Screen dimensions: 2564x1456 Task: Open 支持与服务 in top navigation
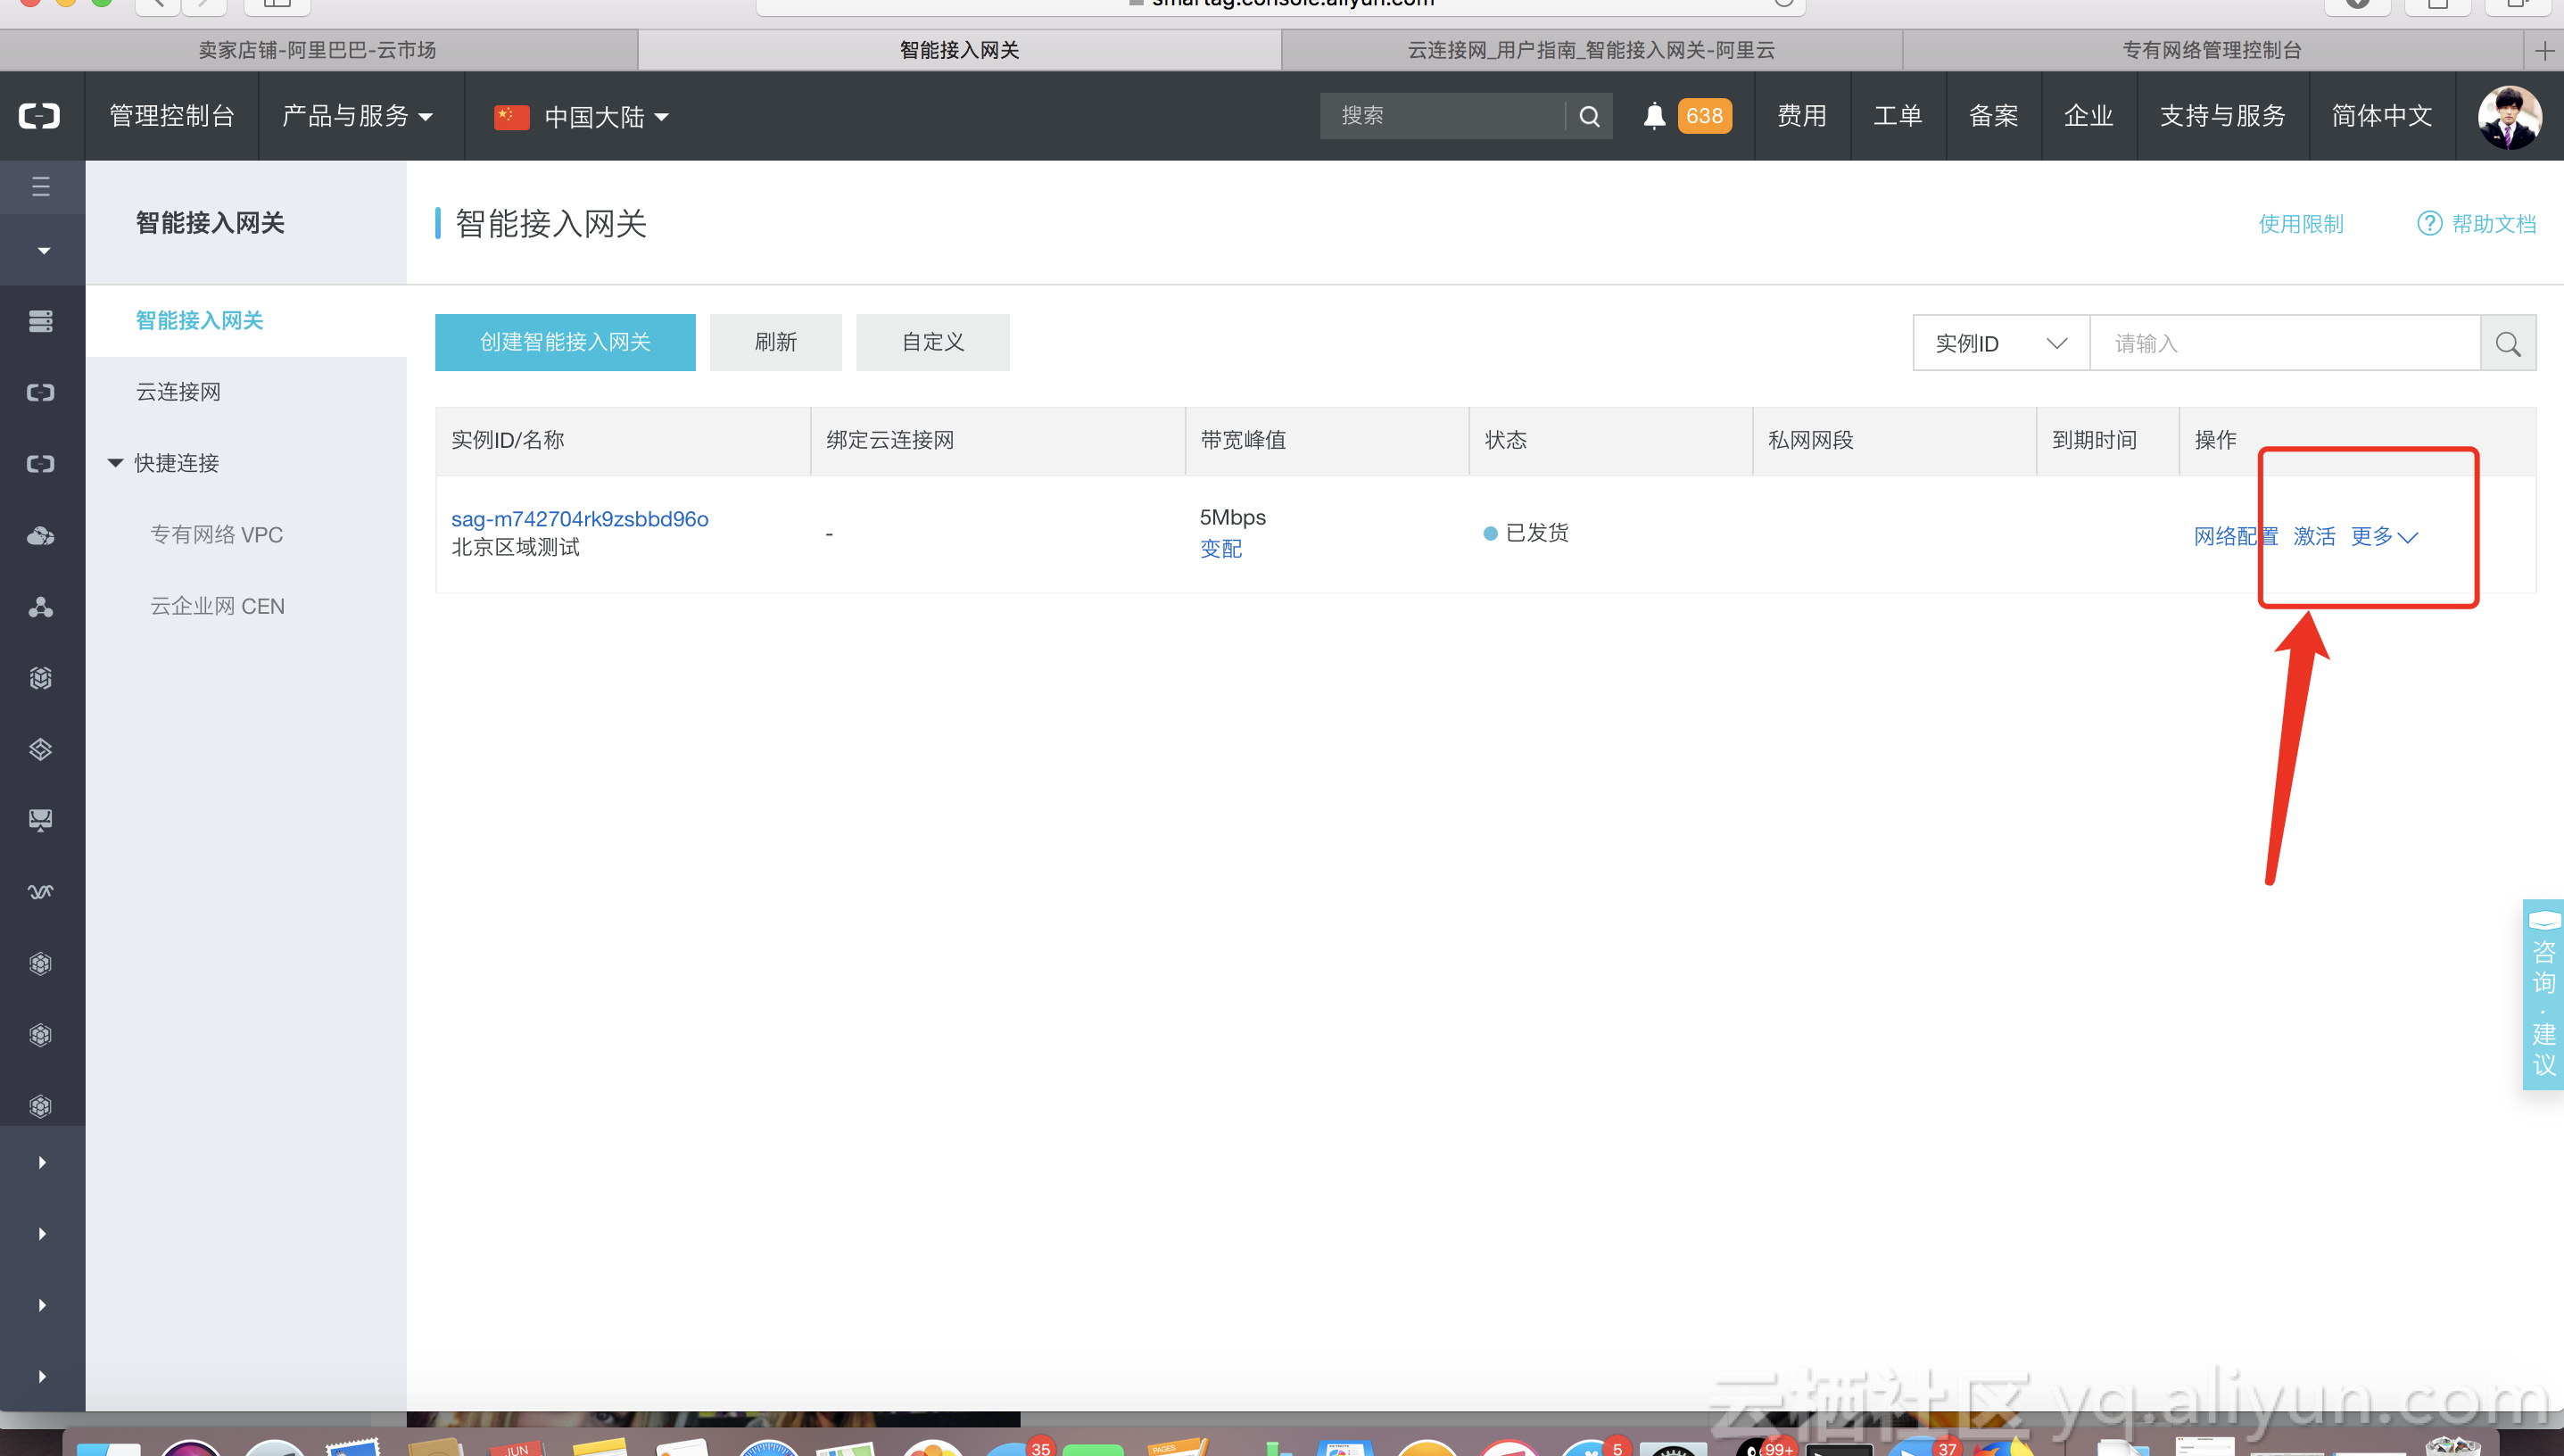pos(2222,116)
